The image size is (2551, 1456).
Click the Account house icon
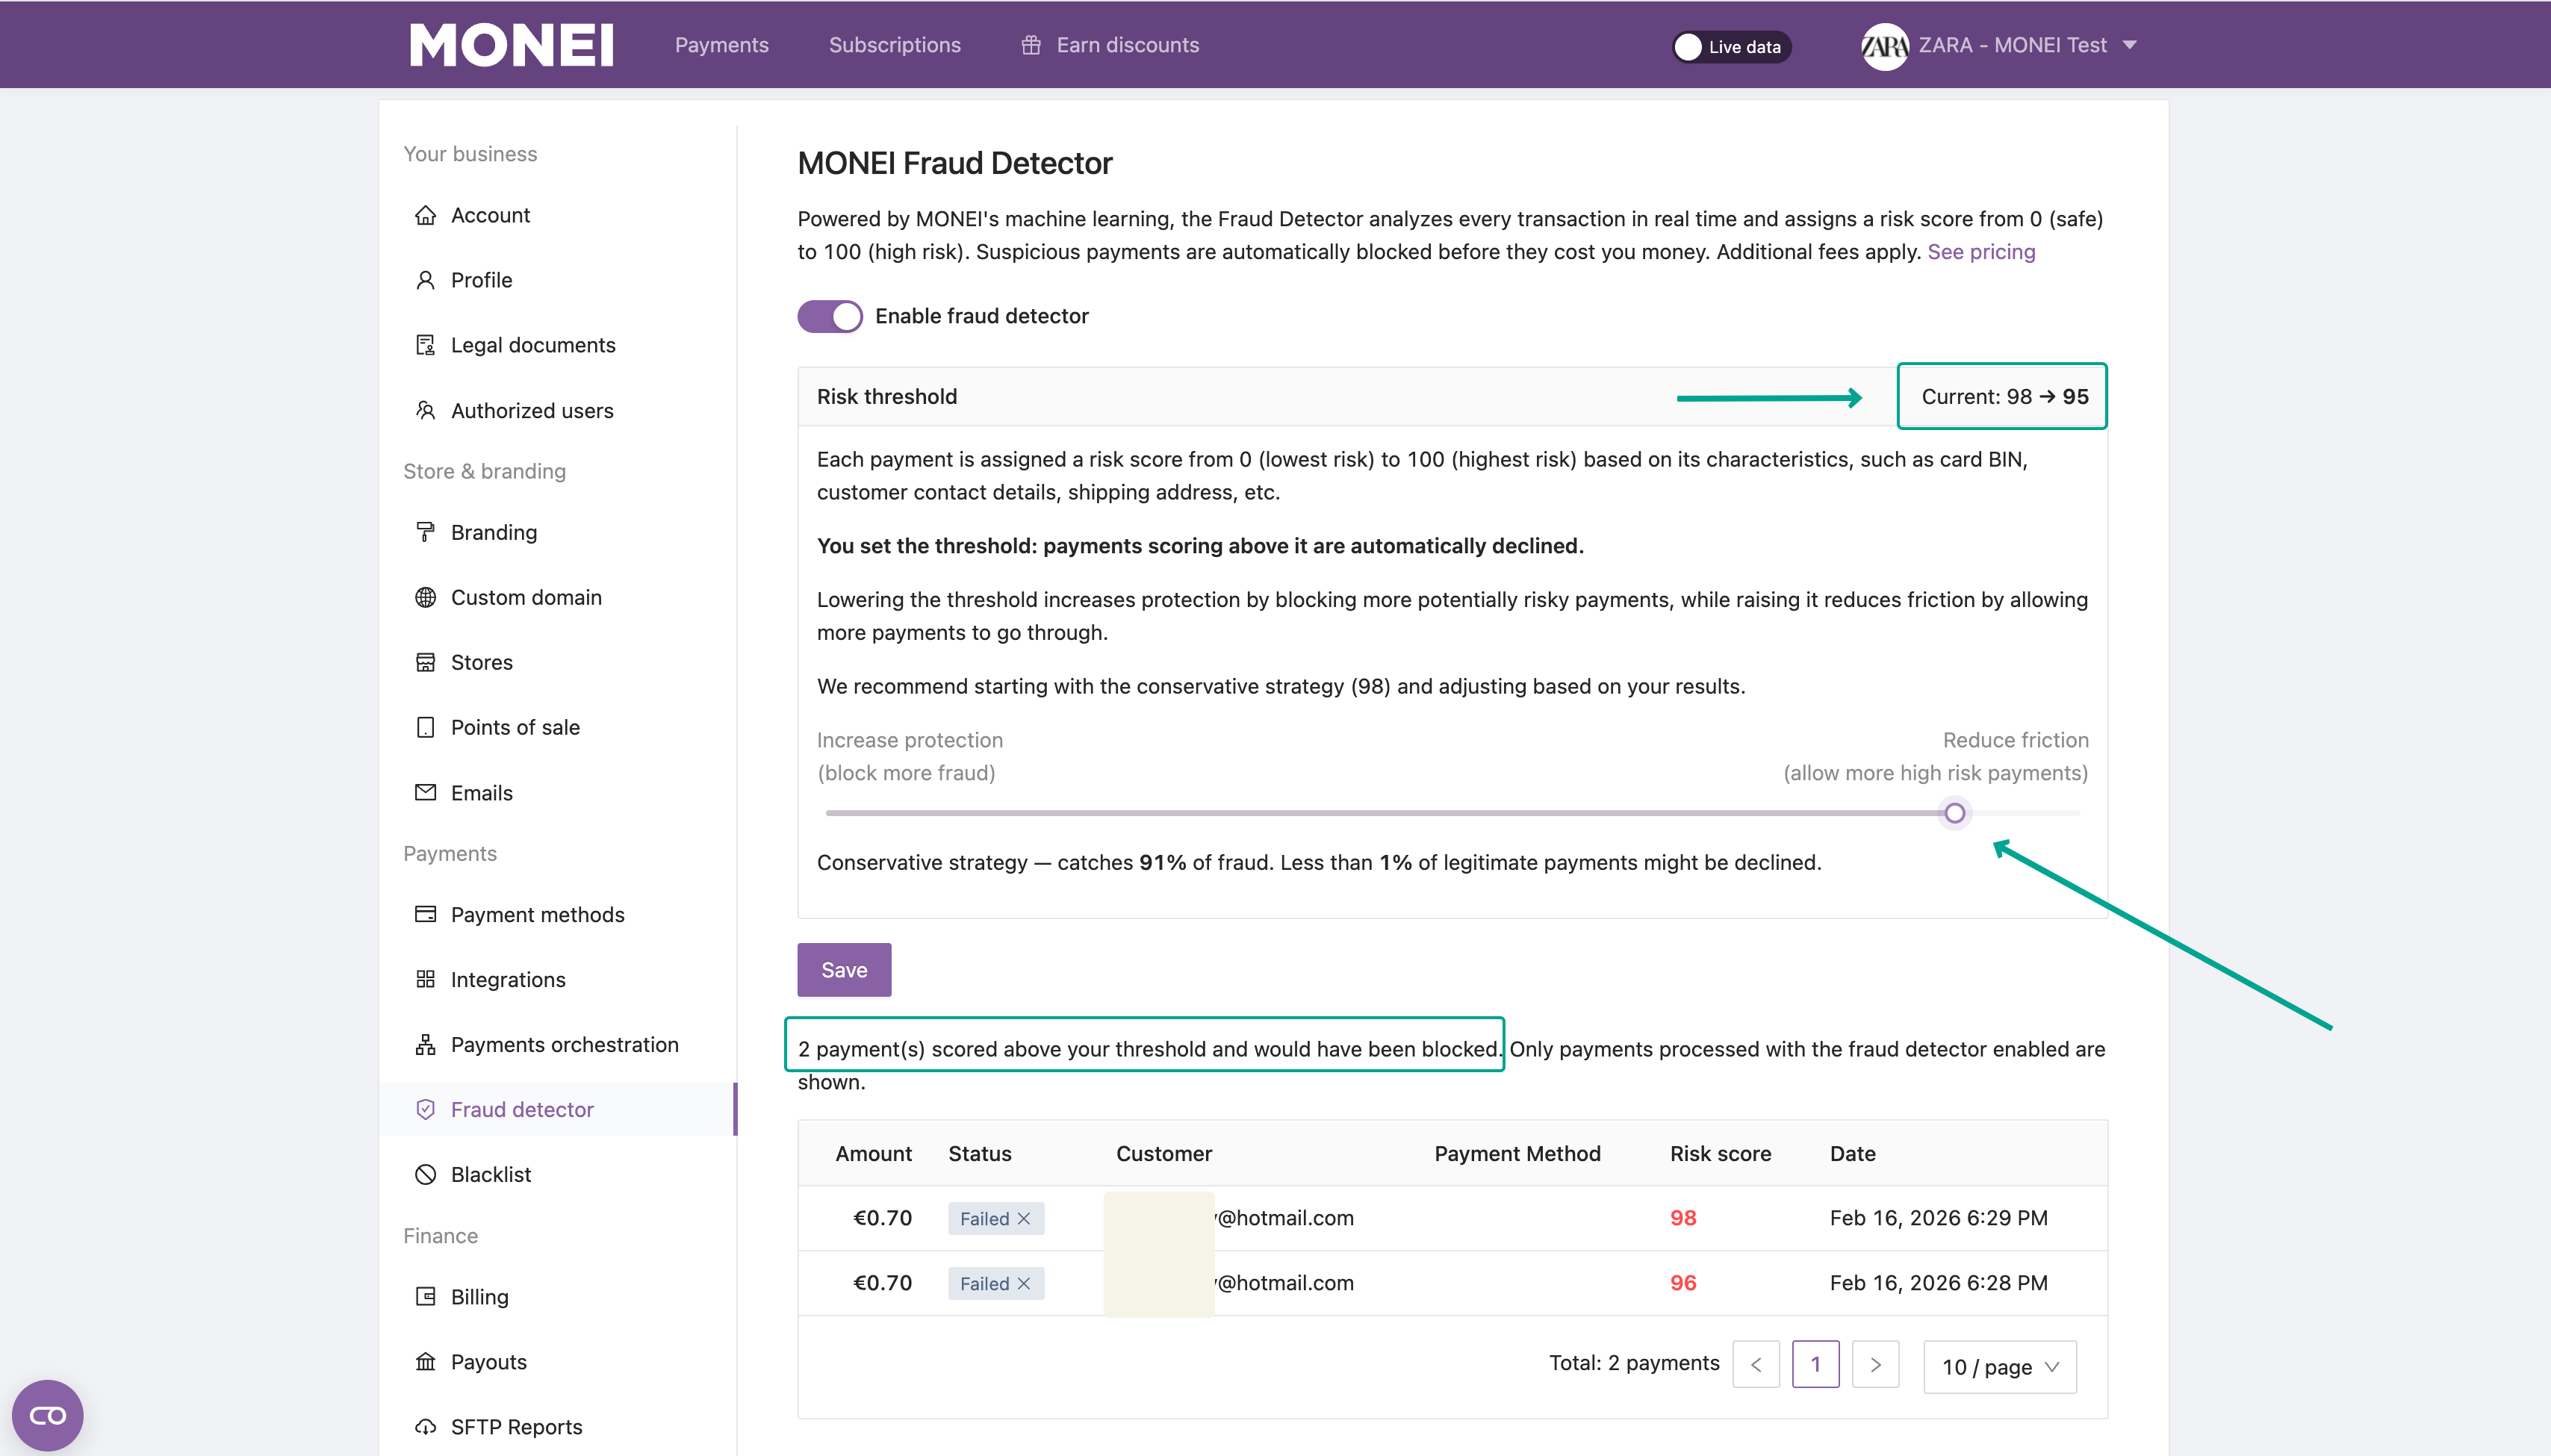[425, 215]
